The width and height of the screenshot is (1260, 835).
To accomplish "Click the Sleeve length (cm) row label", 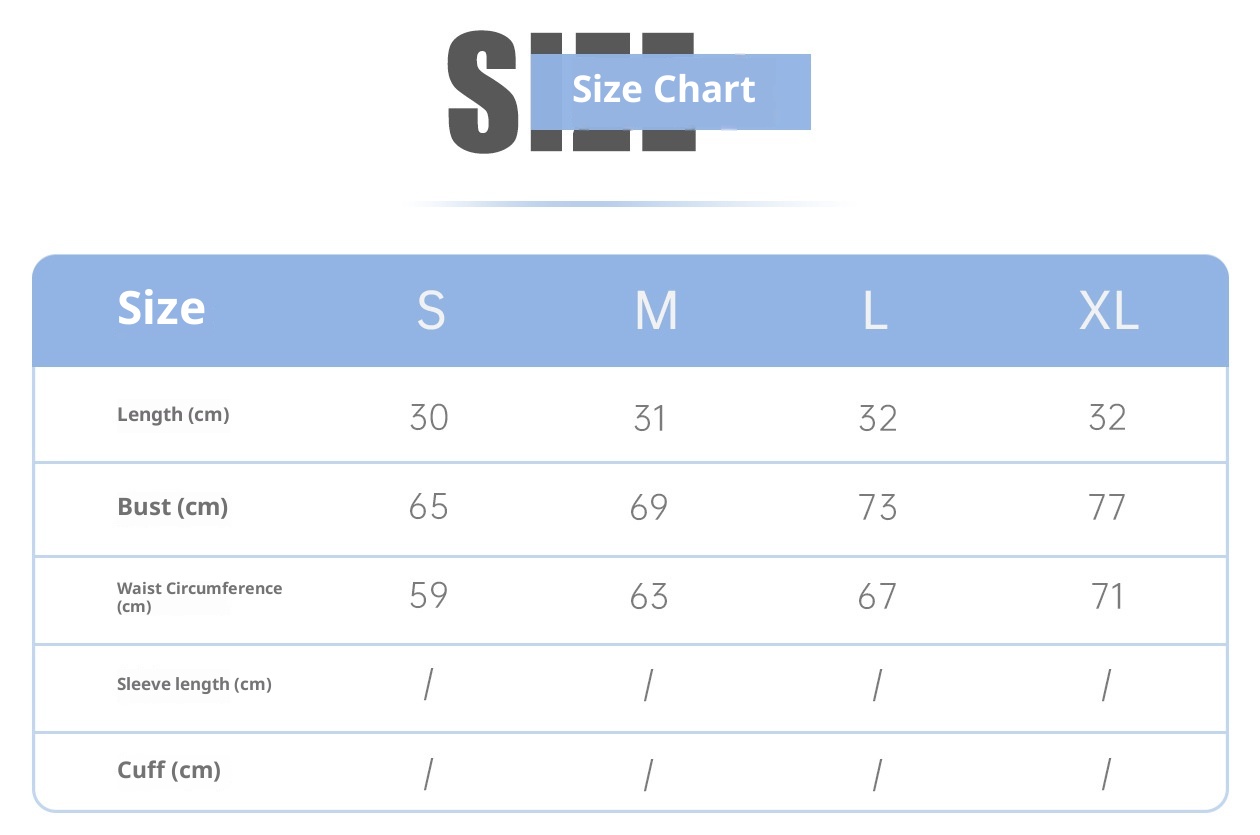I will 194,685.
